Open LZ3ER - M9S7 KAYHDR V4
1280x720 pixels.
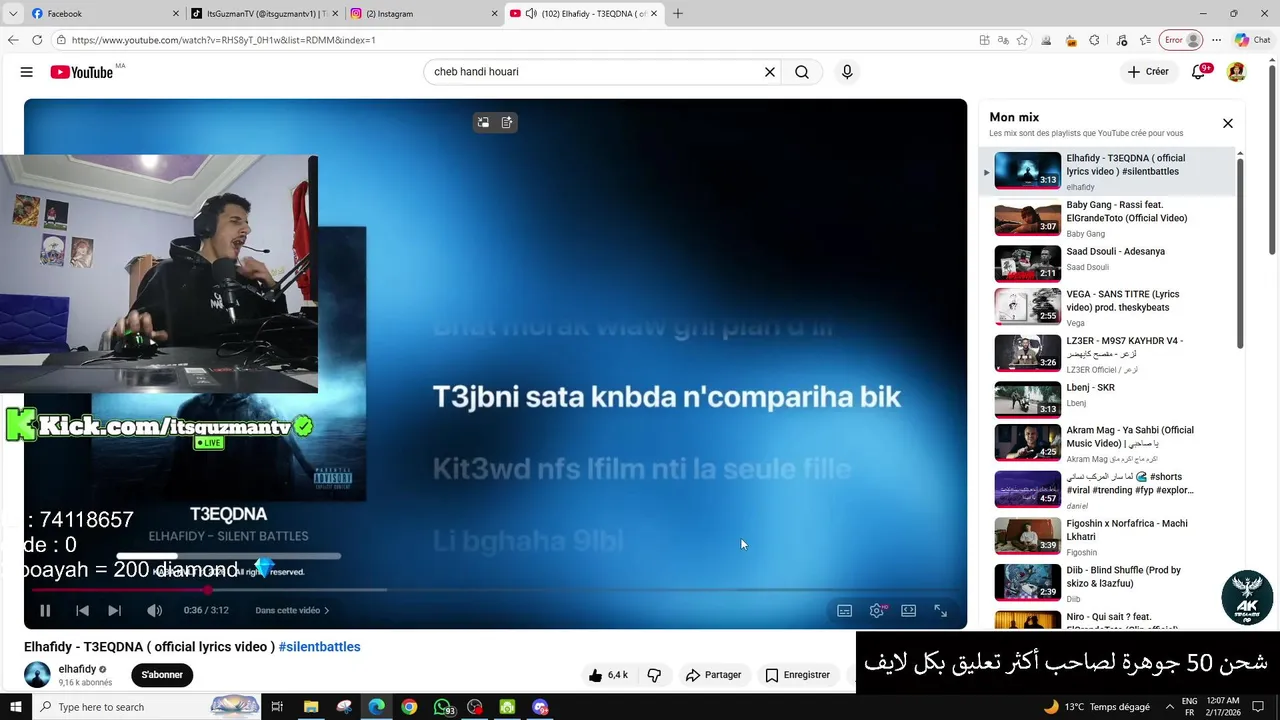(x=1106, y=353)
